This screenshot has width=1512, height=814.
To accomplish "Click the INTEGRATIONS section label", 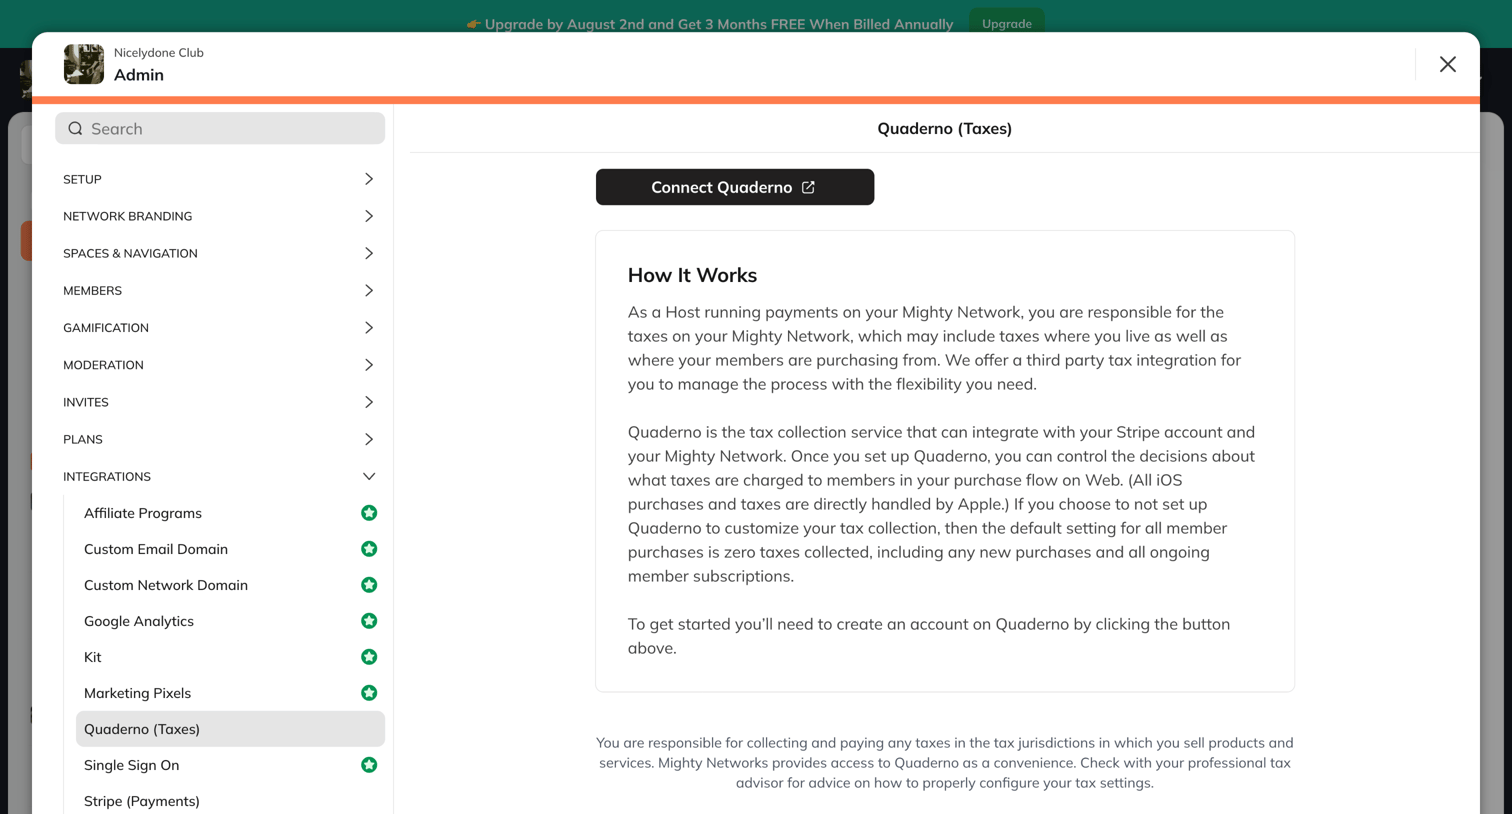I will (x=107, y=477).
